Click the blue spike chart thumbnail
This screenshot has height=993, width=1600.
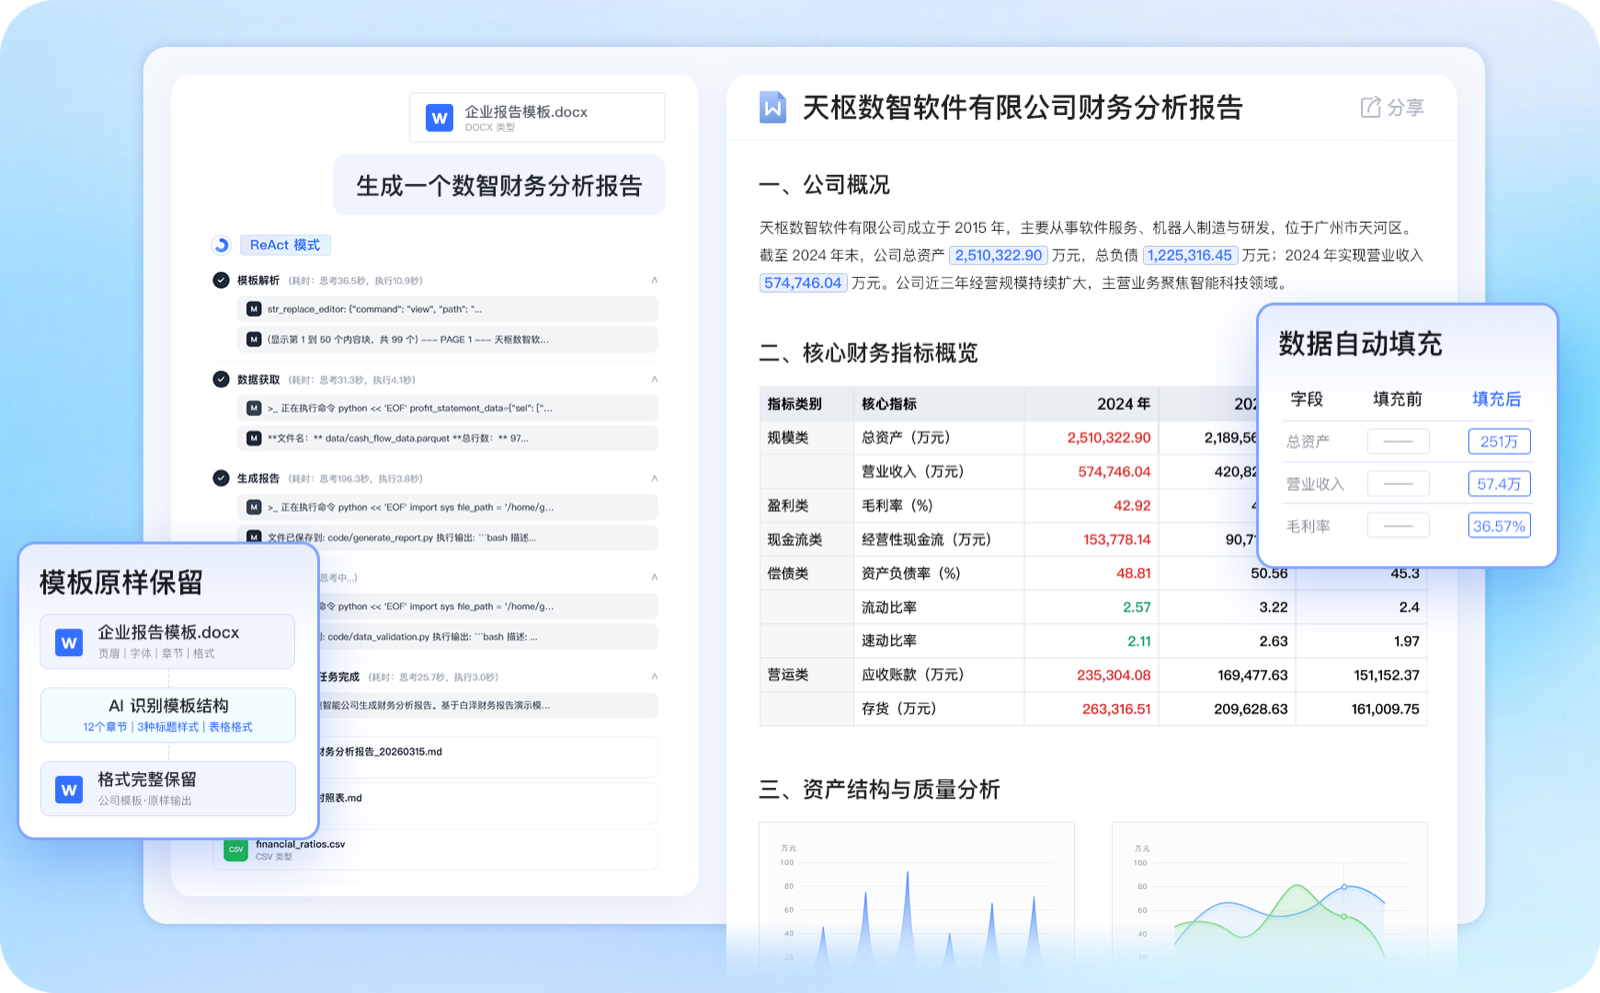coord(917,900)
